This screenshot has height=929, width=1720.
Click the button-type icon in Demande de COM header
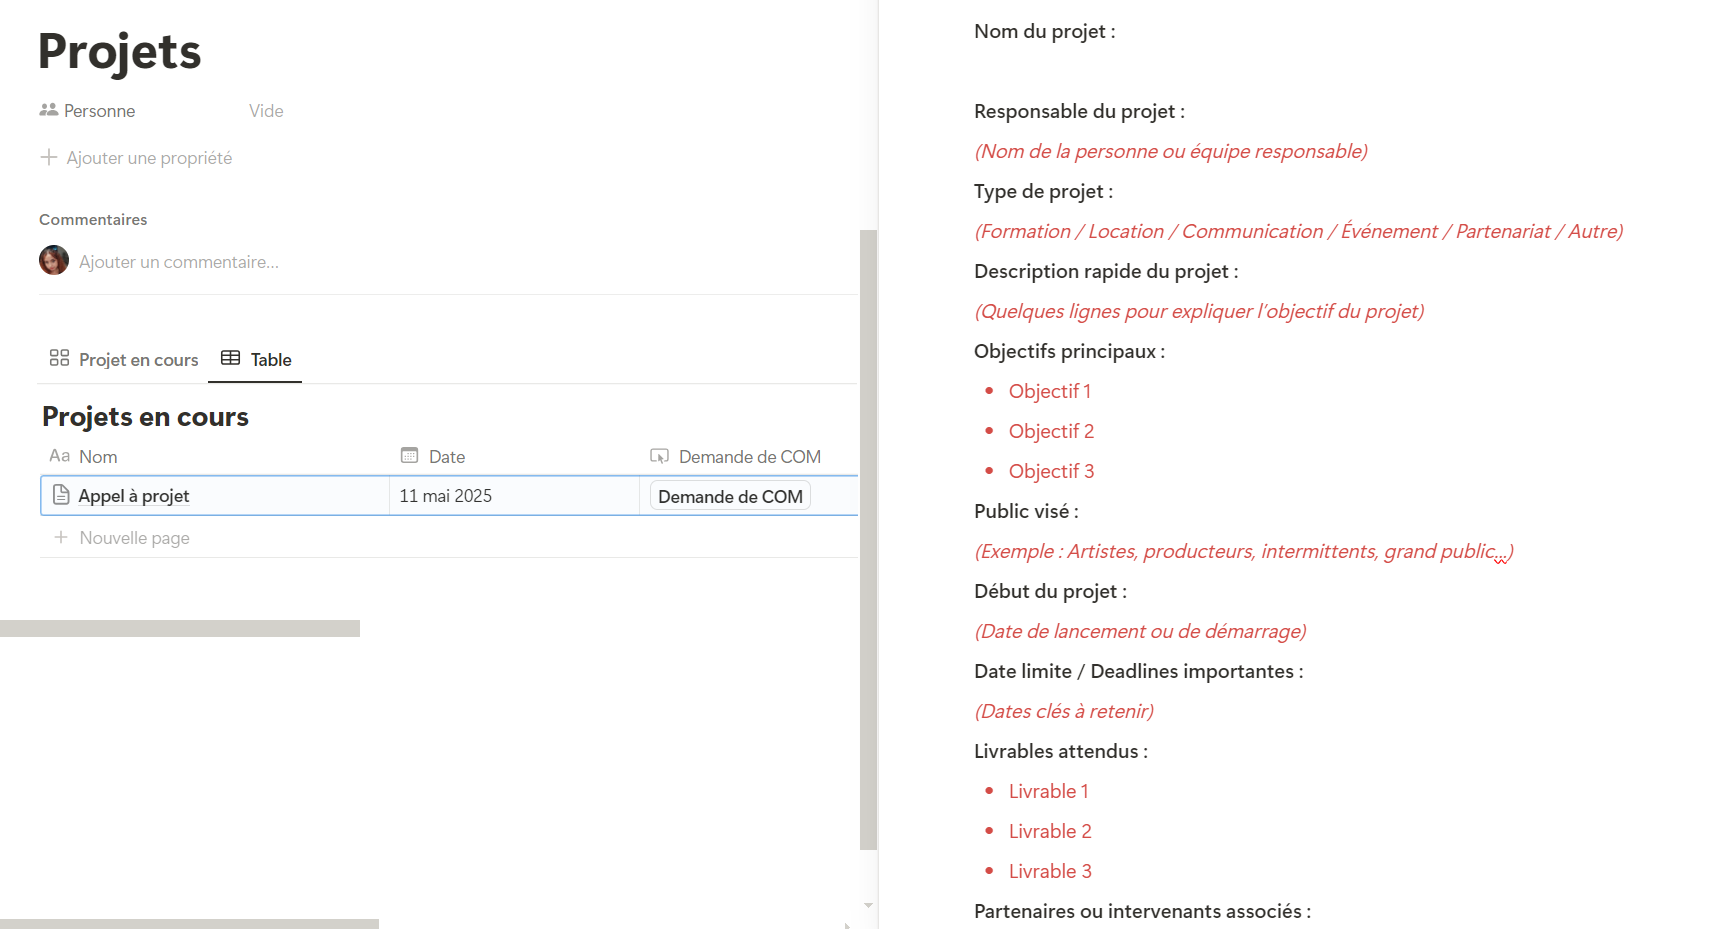[659, 456]
